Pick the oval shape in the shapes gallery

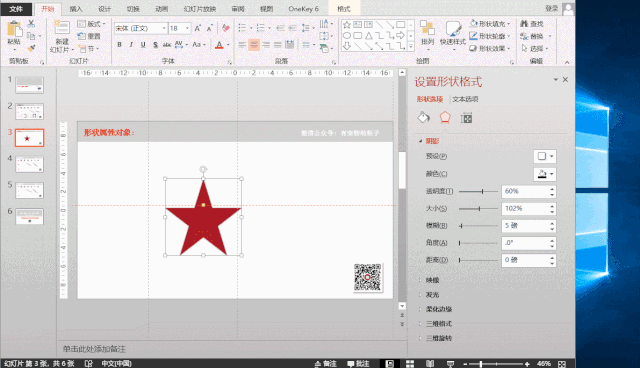[x=347, y=36]
